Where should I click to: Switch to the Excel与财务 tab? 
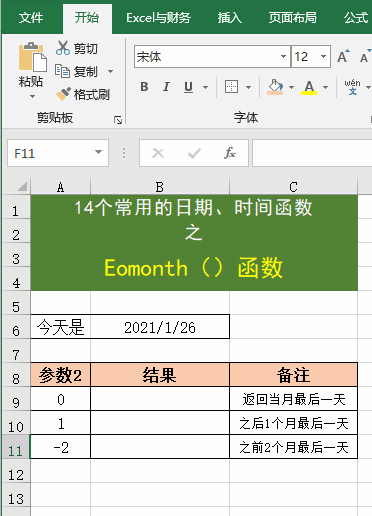click(x=158, y=18)
